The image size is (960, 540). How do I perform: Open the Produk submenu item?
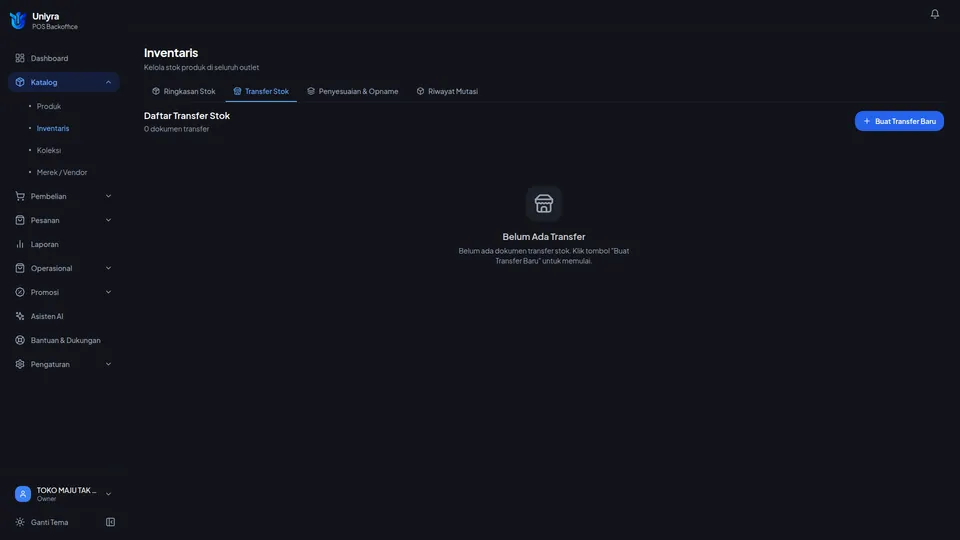tap(48, 107)
